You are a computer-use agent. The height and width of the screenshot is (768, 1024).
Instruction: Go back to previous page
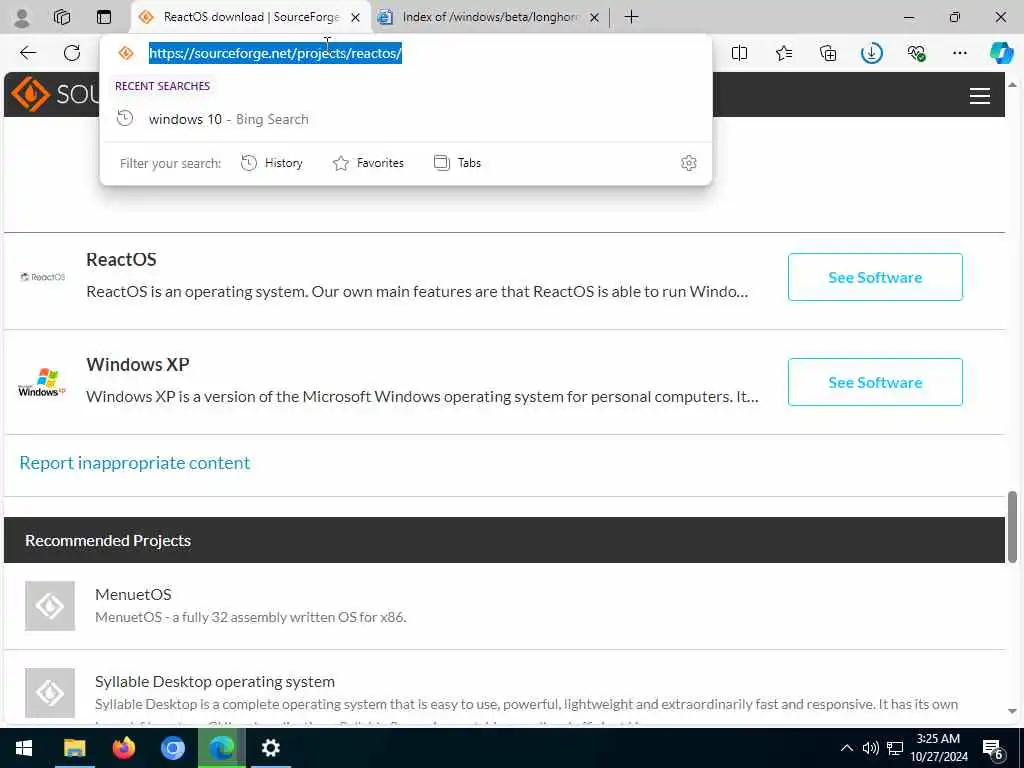(28, 53)
